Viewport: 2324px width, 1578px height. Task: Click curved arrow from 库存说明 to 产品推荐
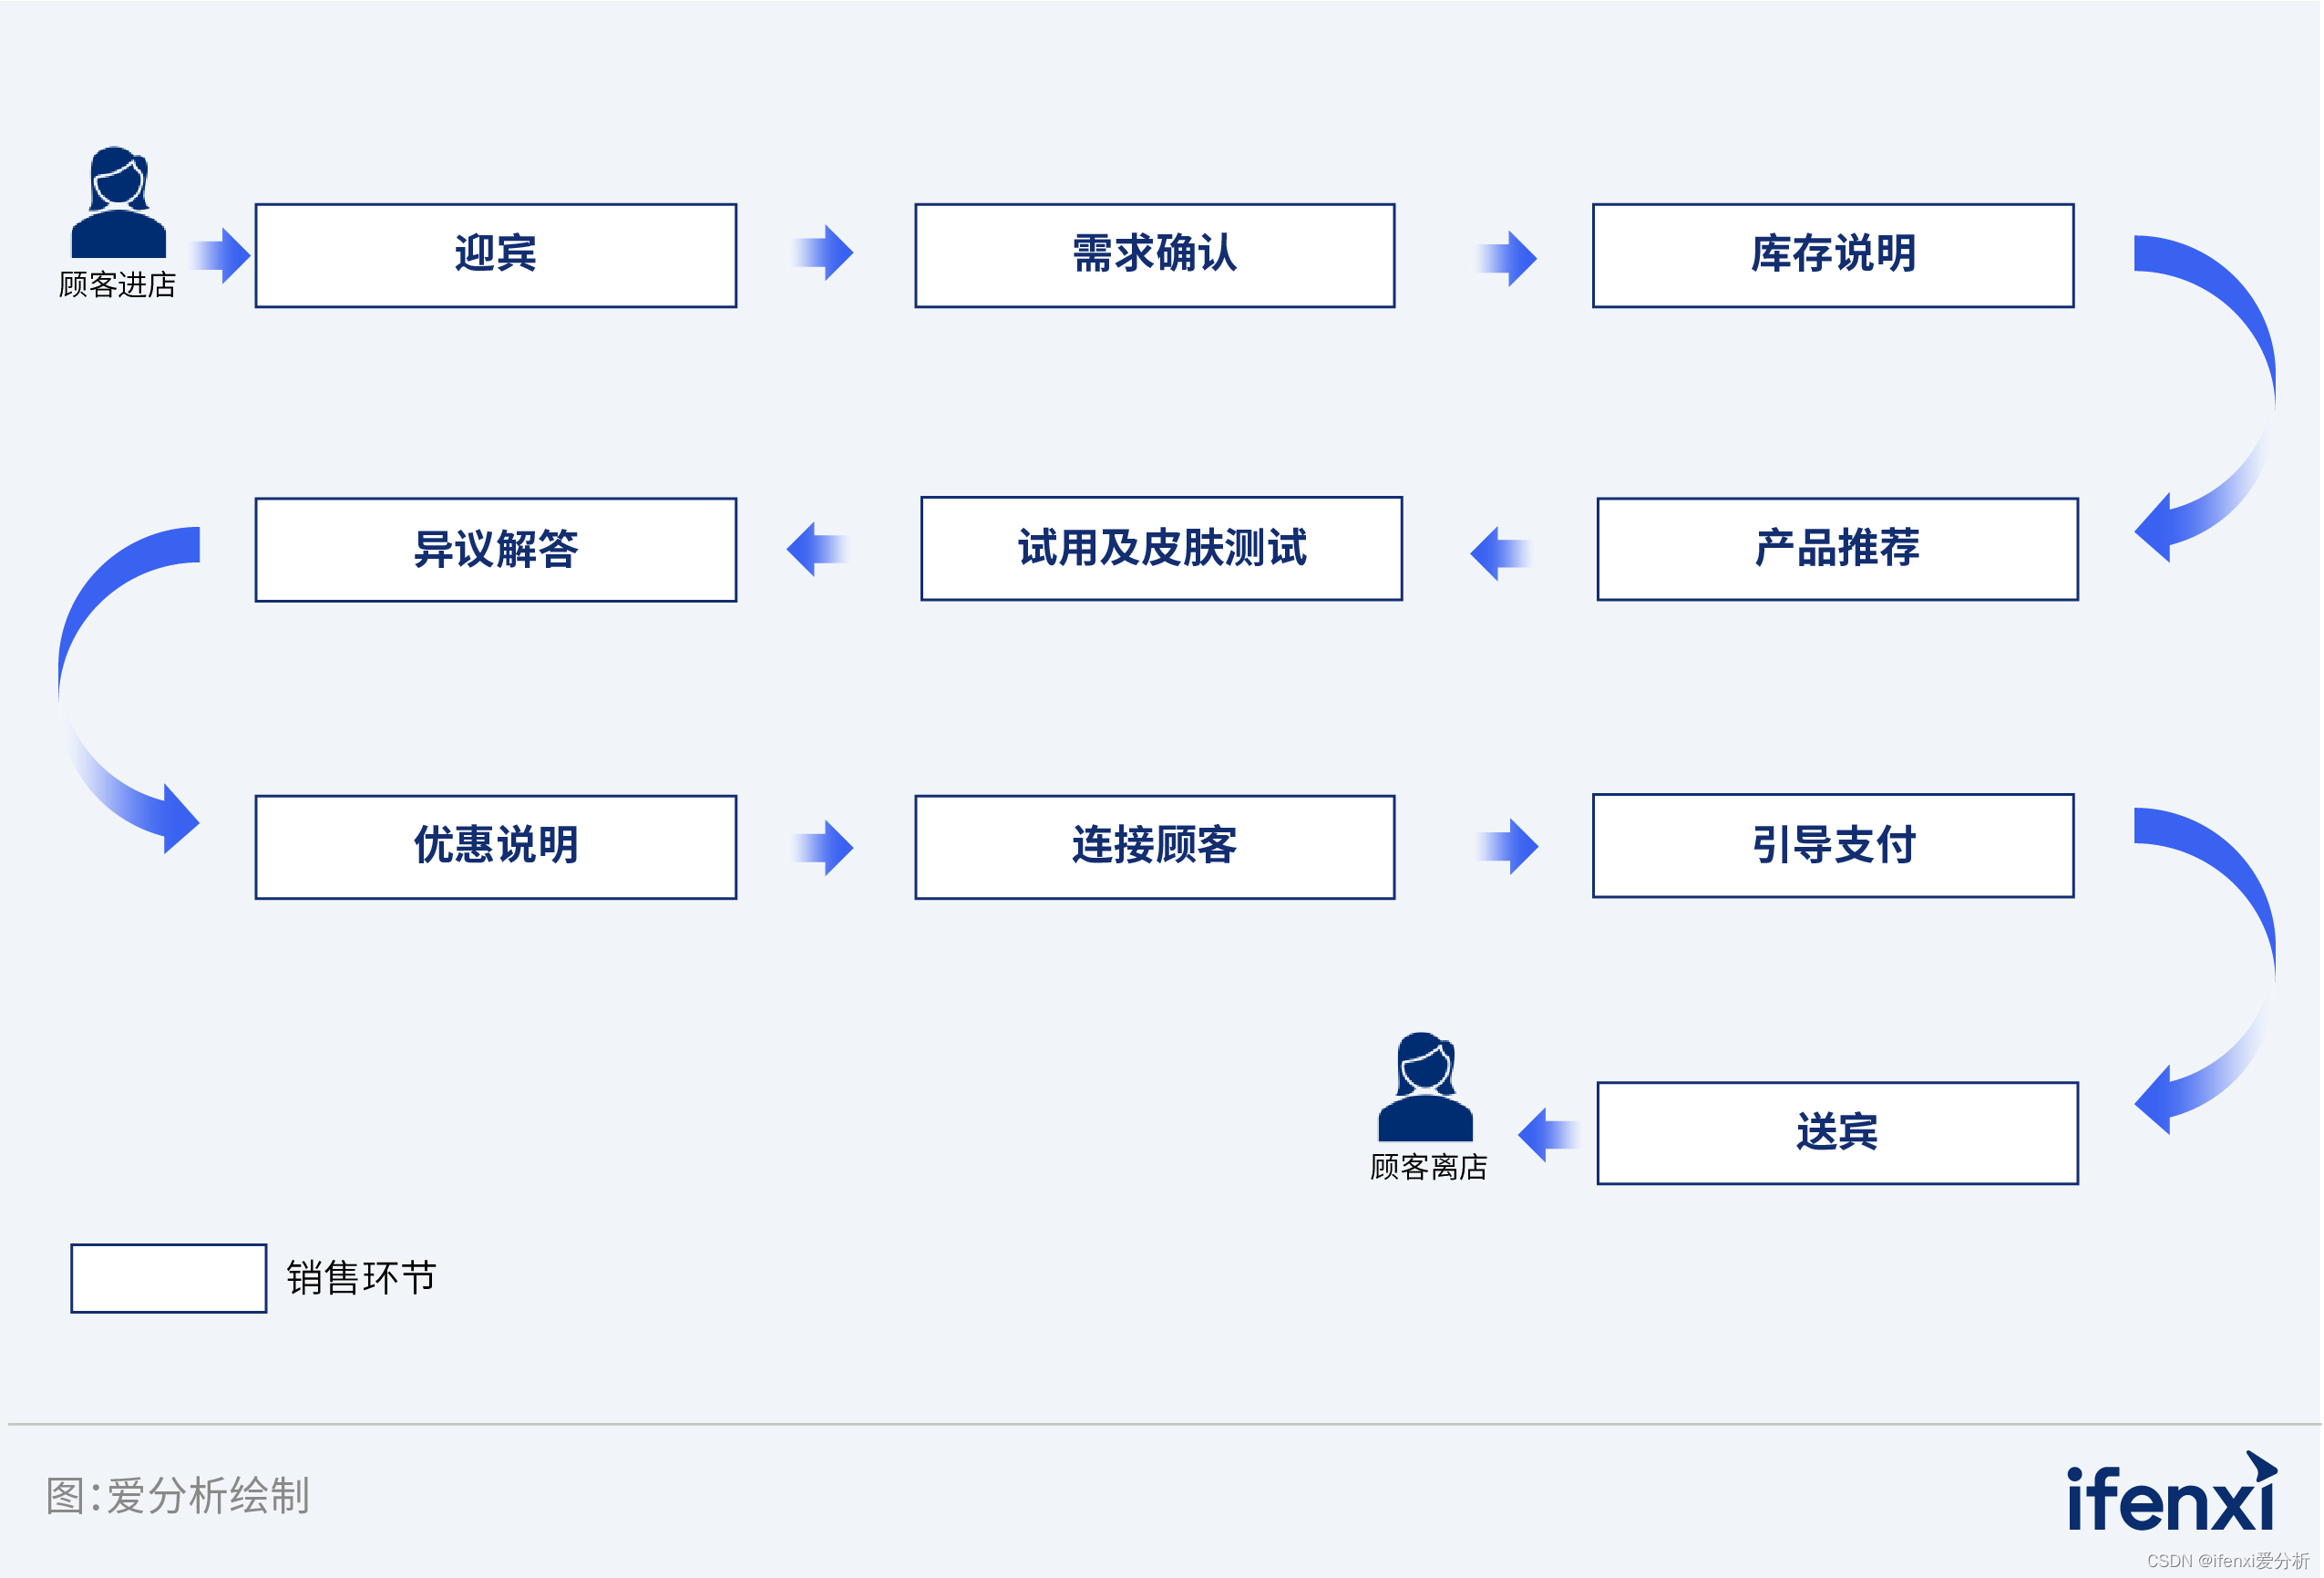pos(2205,398)
